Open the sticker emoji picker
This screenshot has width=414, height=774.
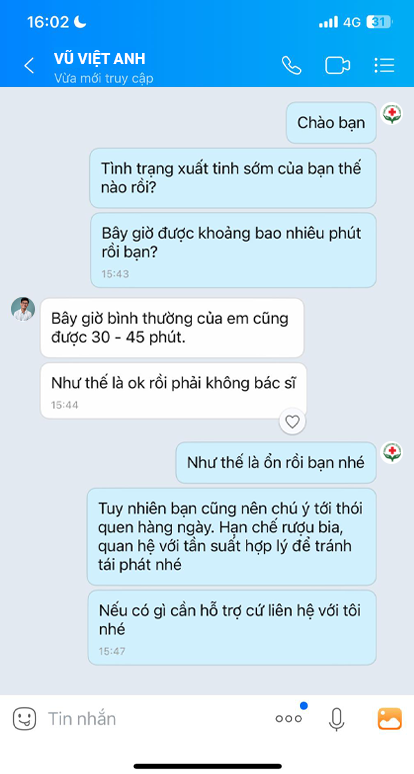point(24,719)
